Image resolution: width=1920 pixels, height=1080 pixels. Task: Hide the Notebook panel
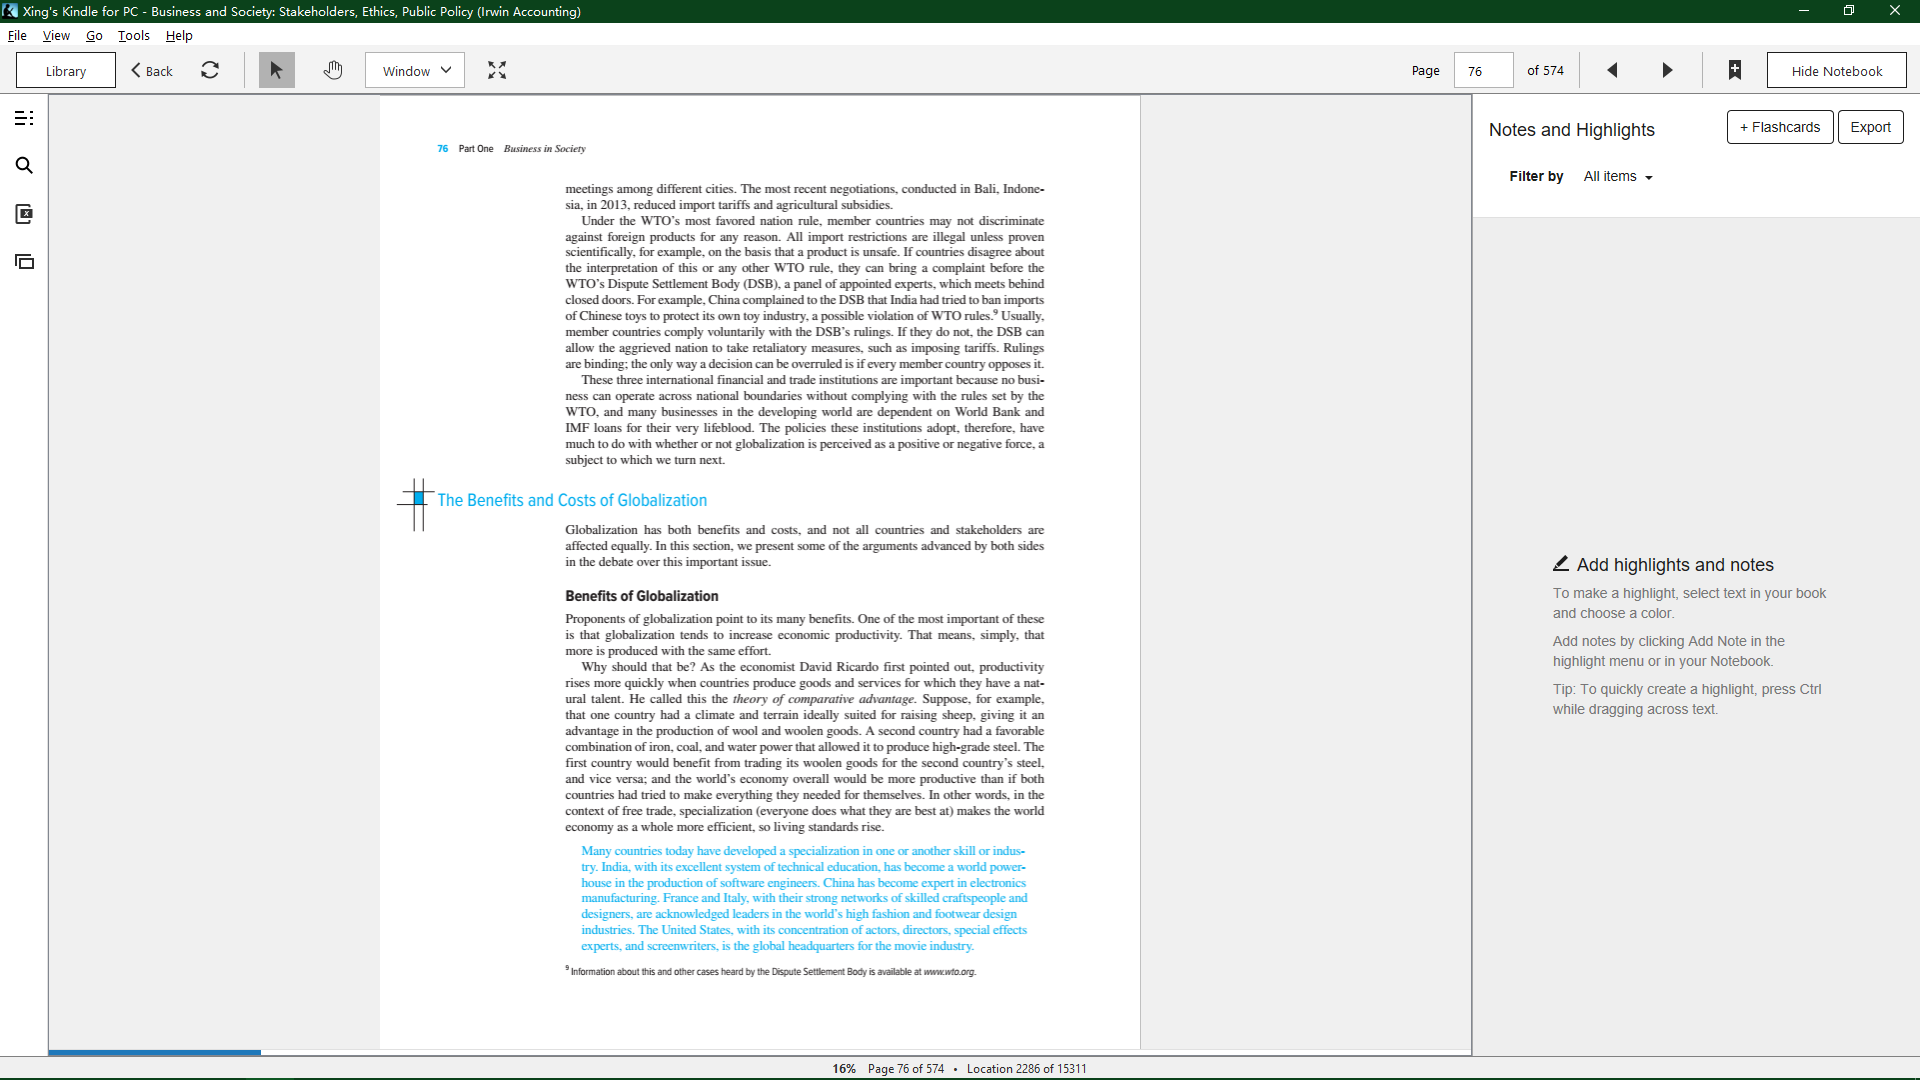click(x=1836, y=70)
